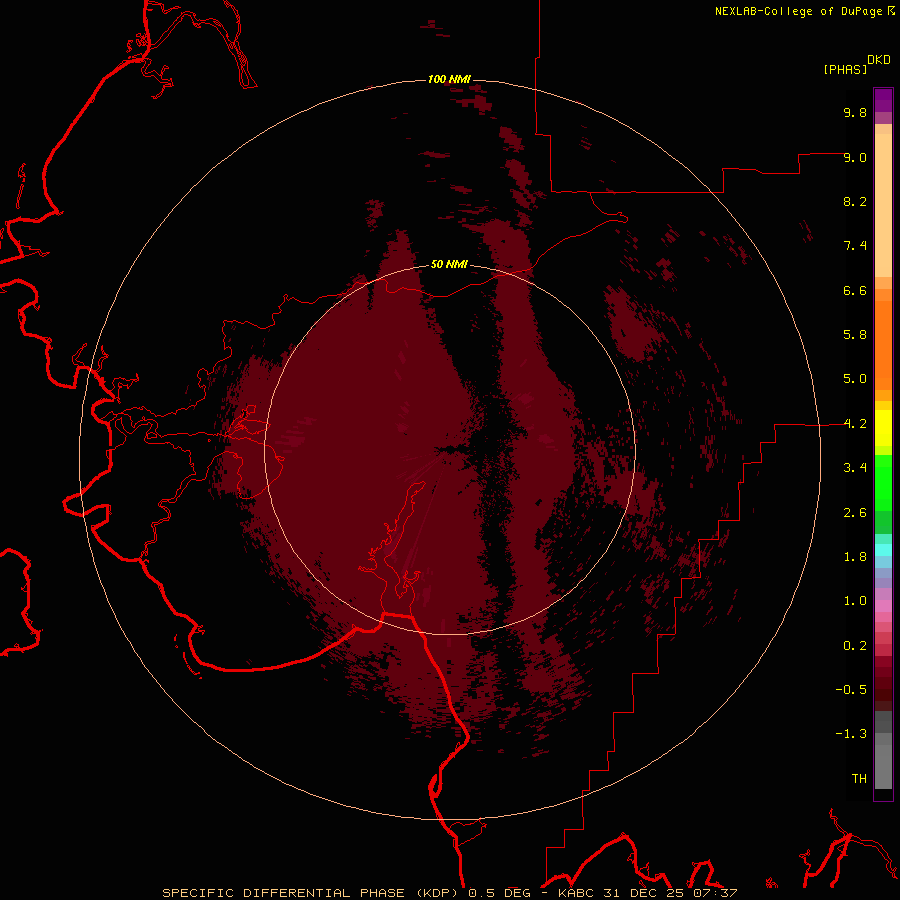
Task: Click the 0.2 scale value
Action: coord(855,646)
